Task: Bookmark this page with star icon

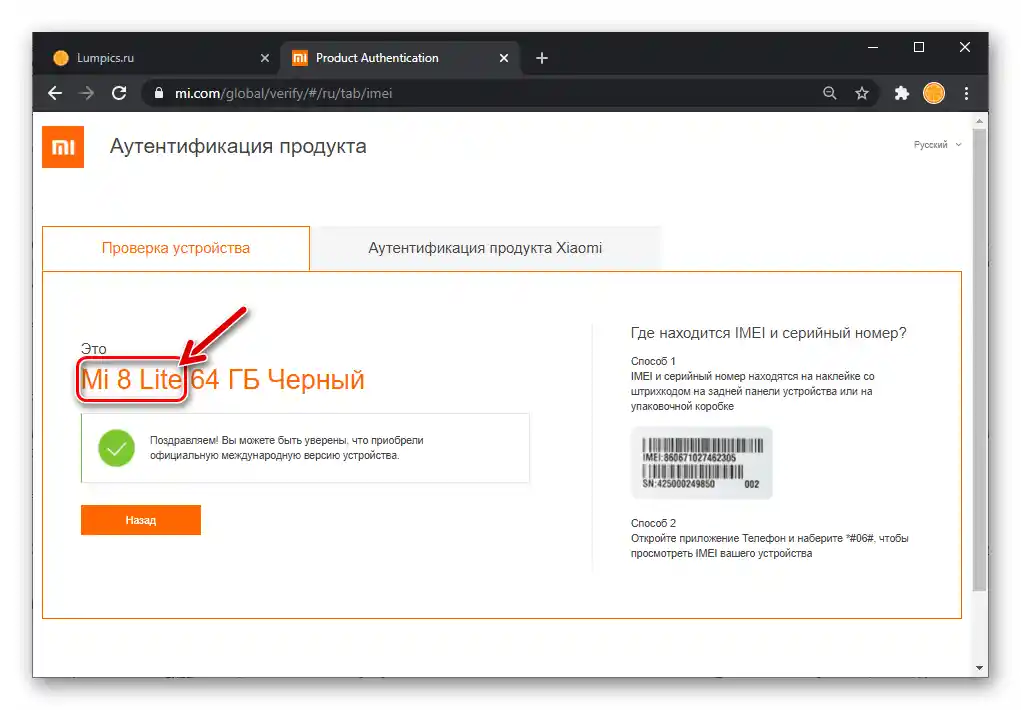Action: click(x=862, y=93)
